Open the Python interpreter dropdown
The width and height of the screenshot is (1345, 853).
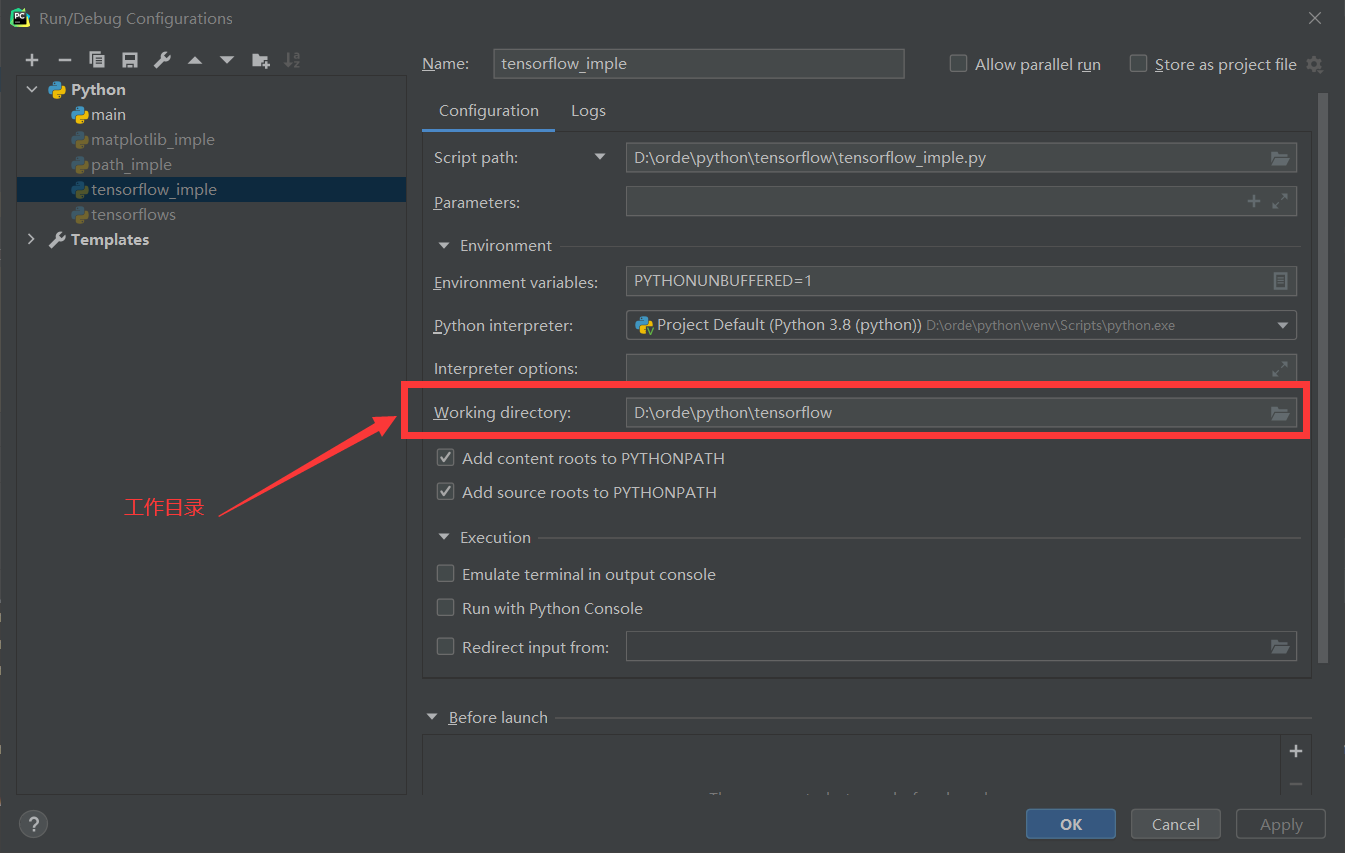click(1283, 325)
